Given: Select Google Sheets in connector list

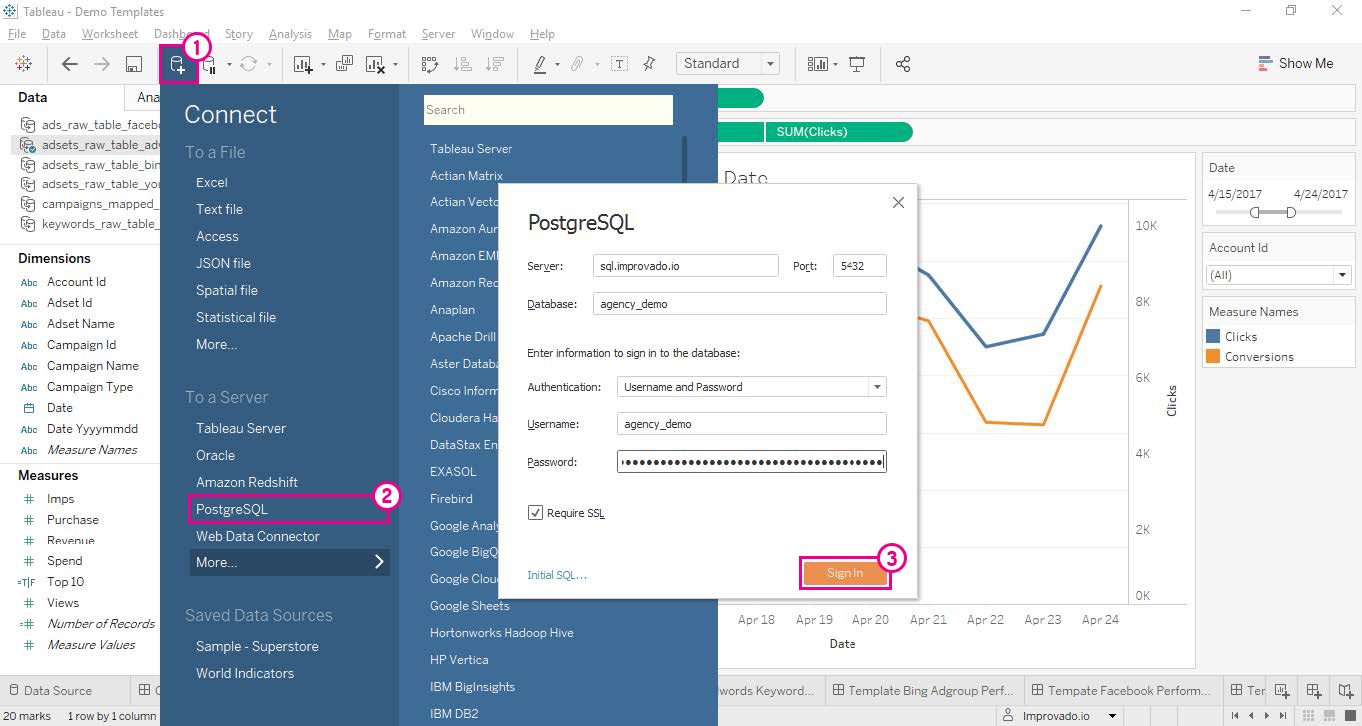Looking at the screenshot, I should [x=470, y=606].
